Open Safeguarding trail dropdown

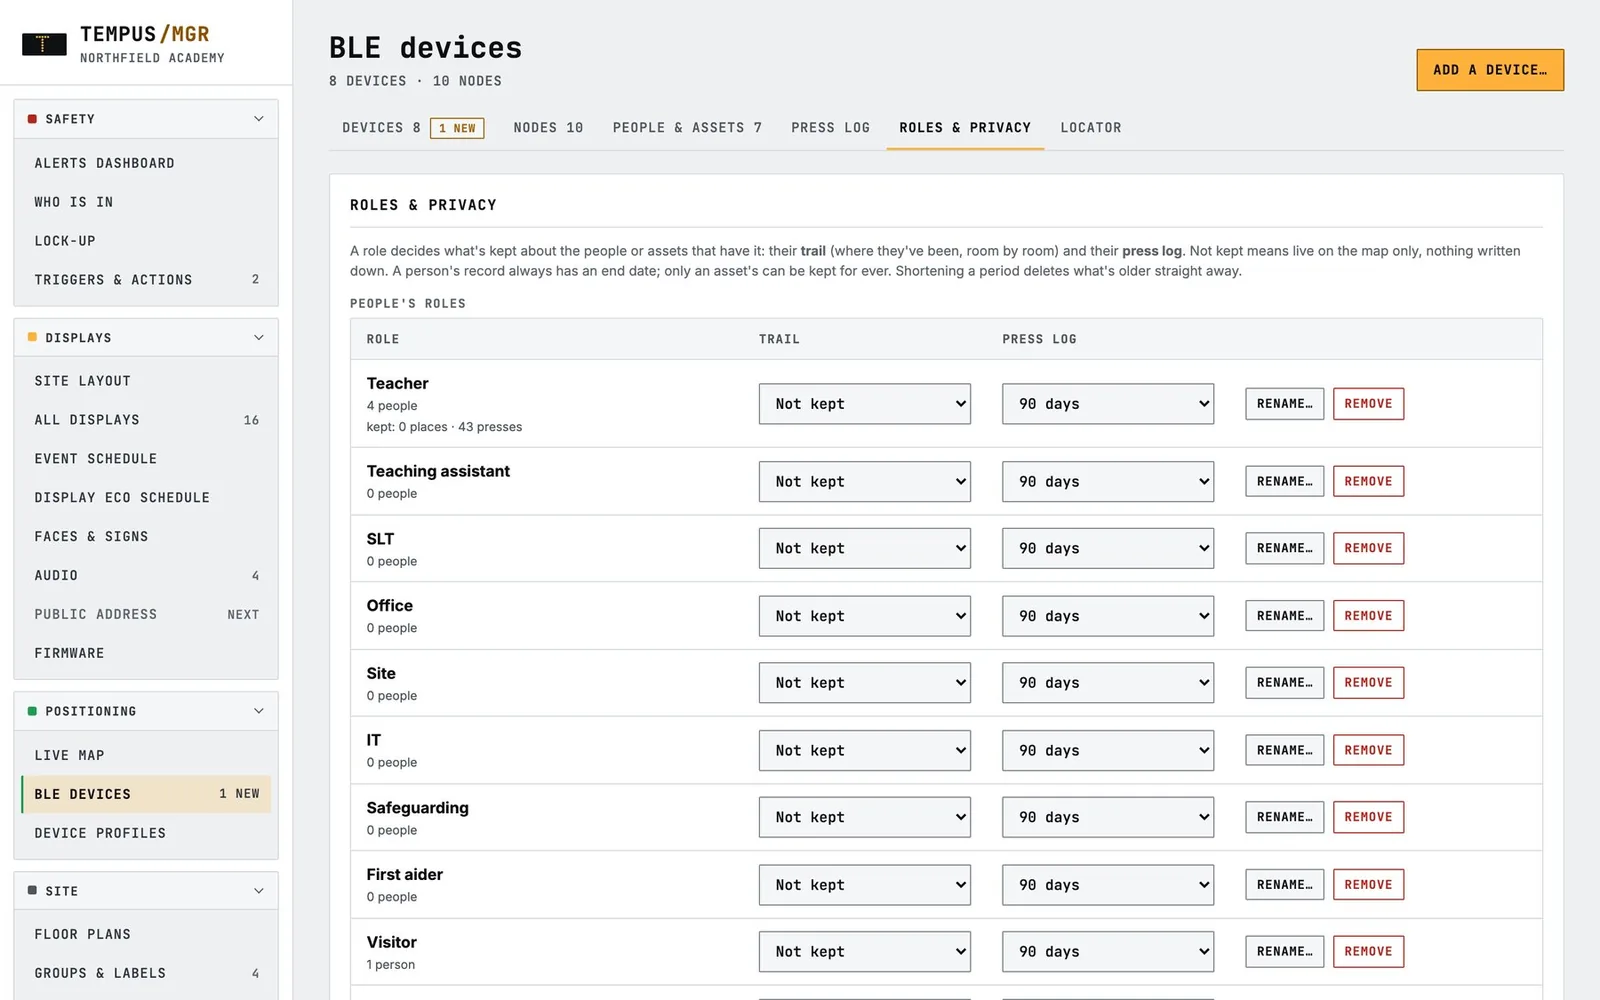(x=864, y=817)
